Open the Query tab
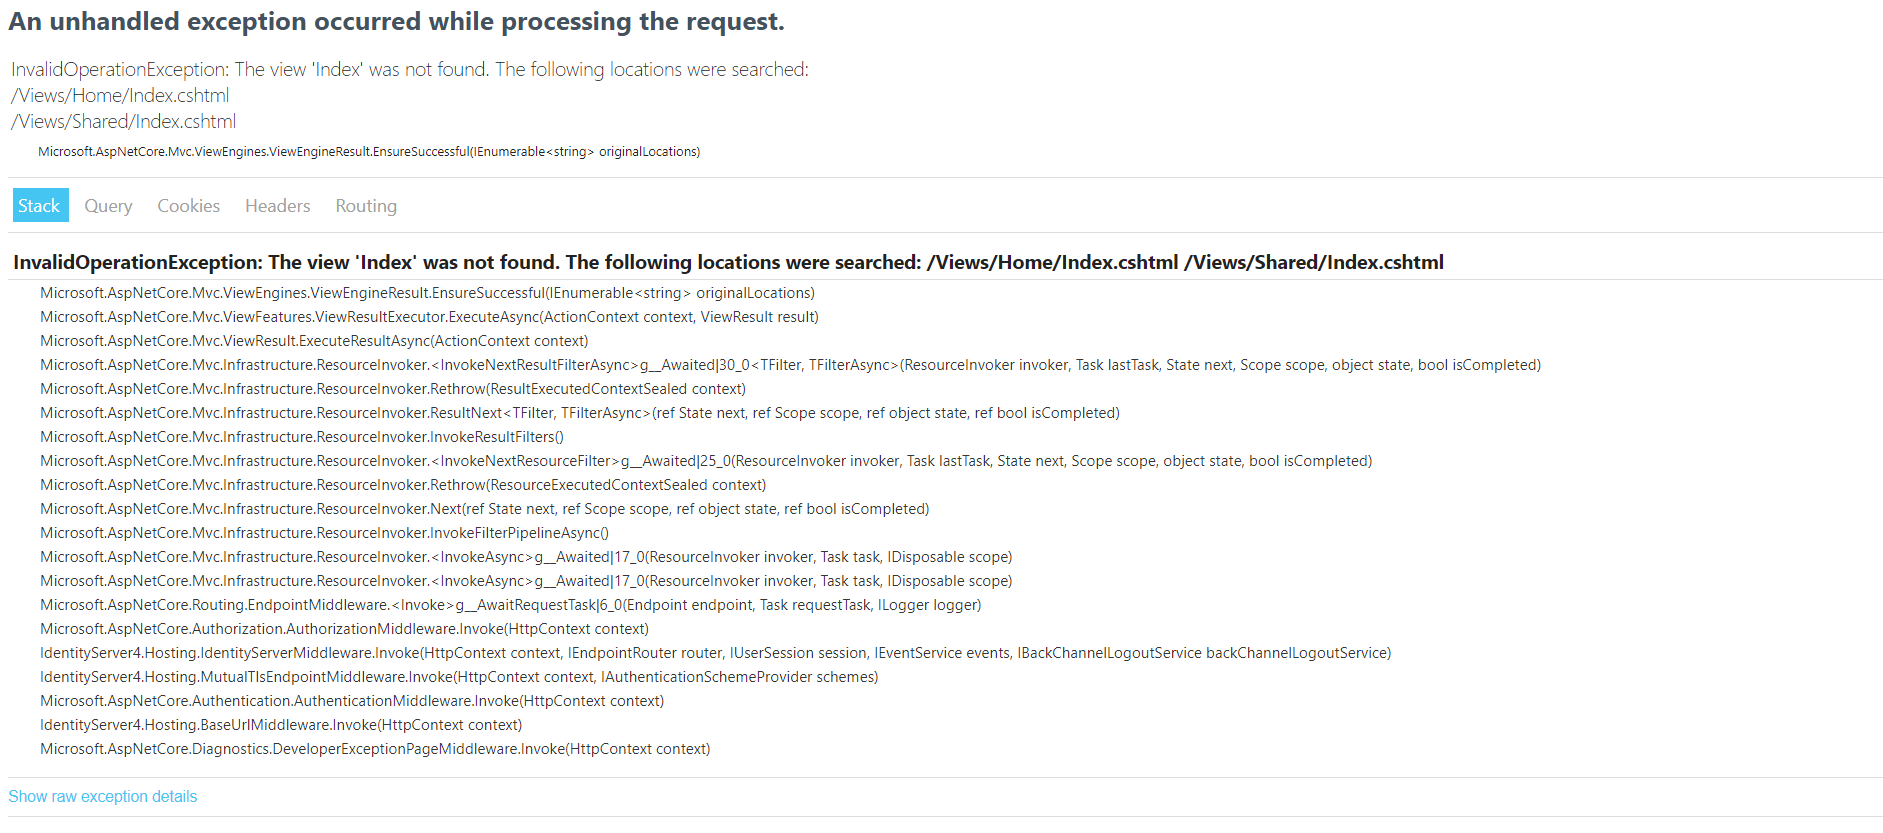1883x833 pixels. click(108, 205)
